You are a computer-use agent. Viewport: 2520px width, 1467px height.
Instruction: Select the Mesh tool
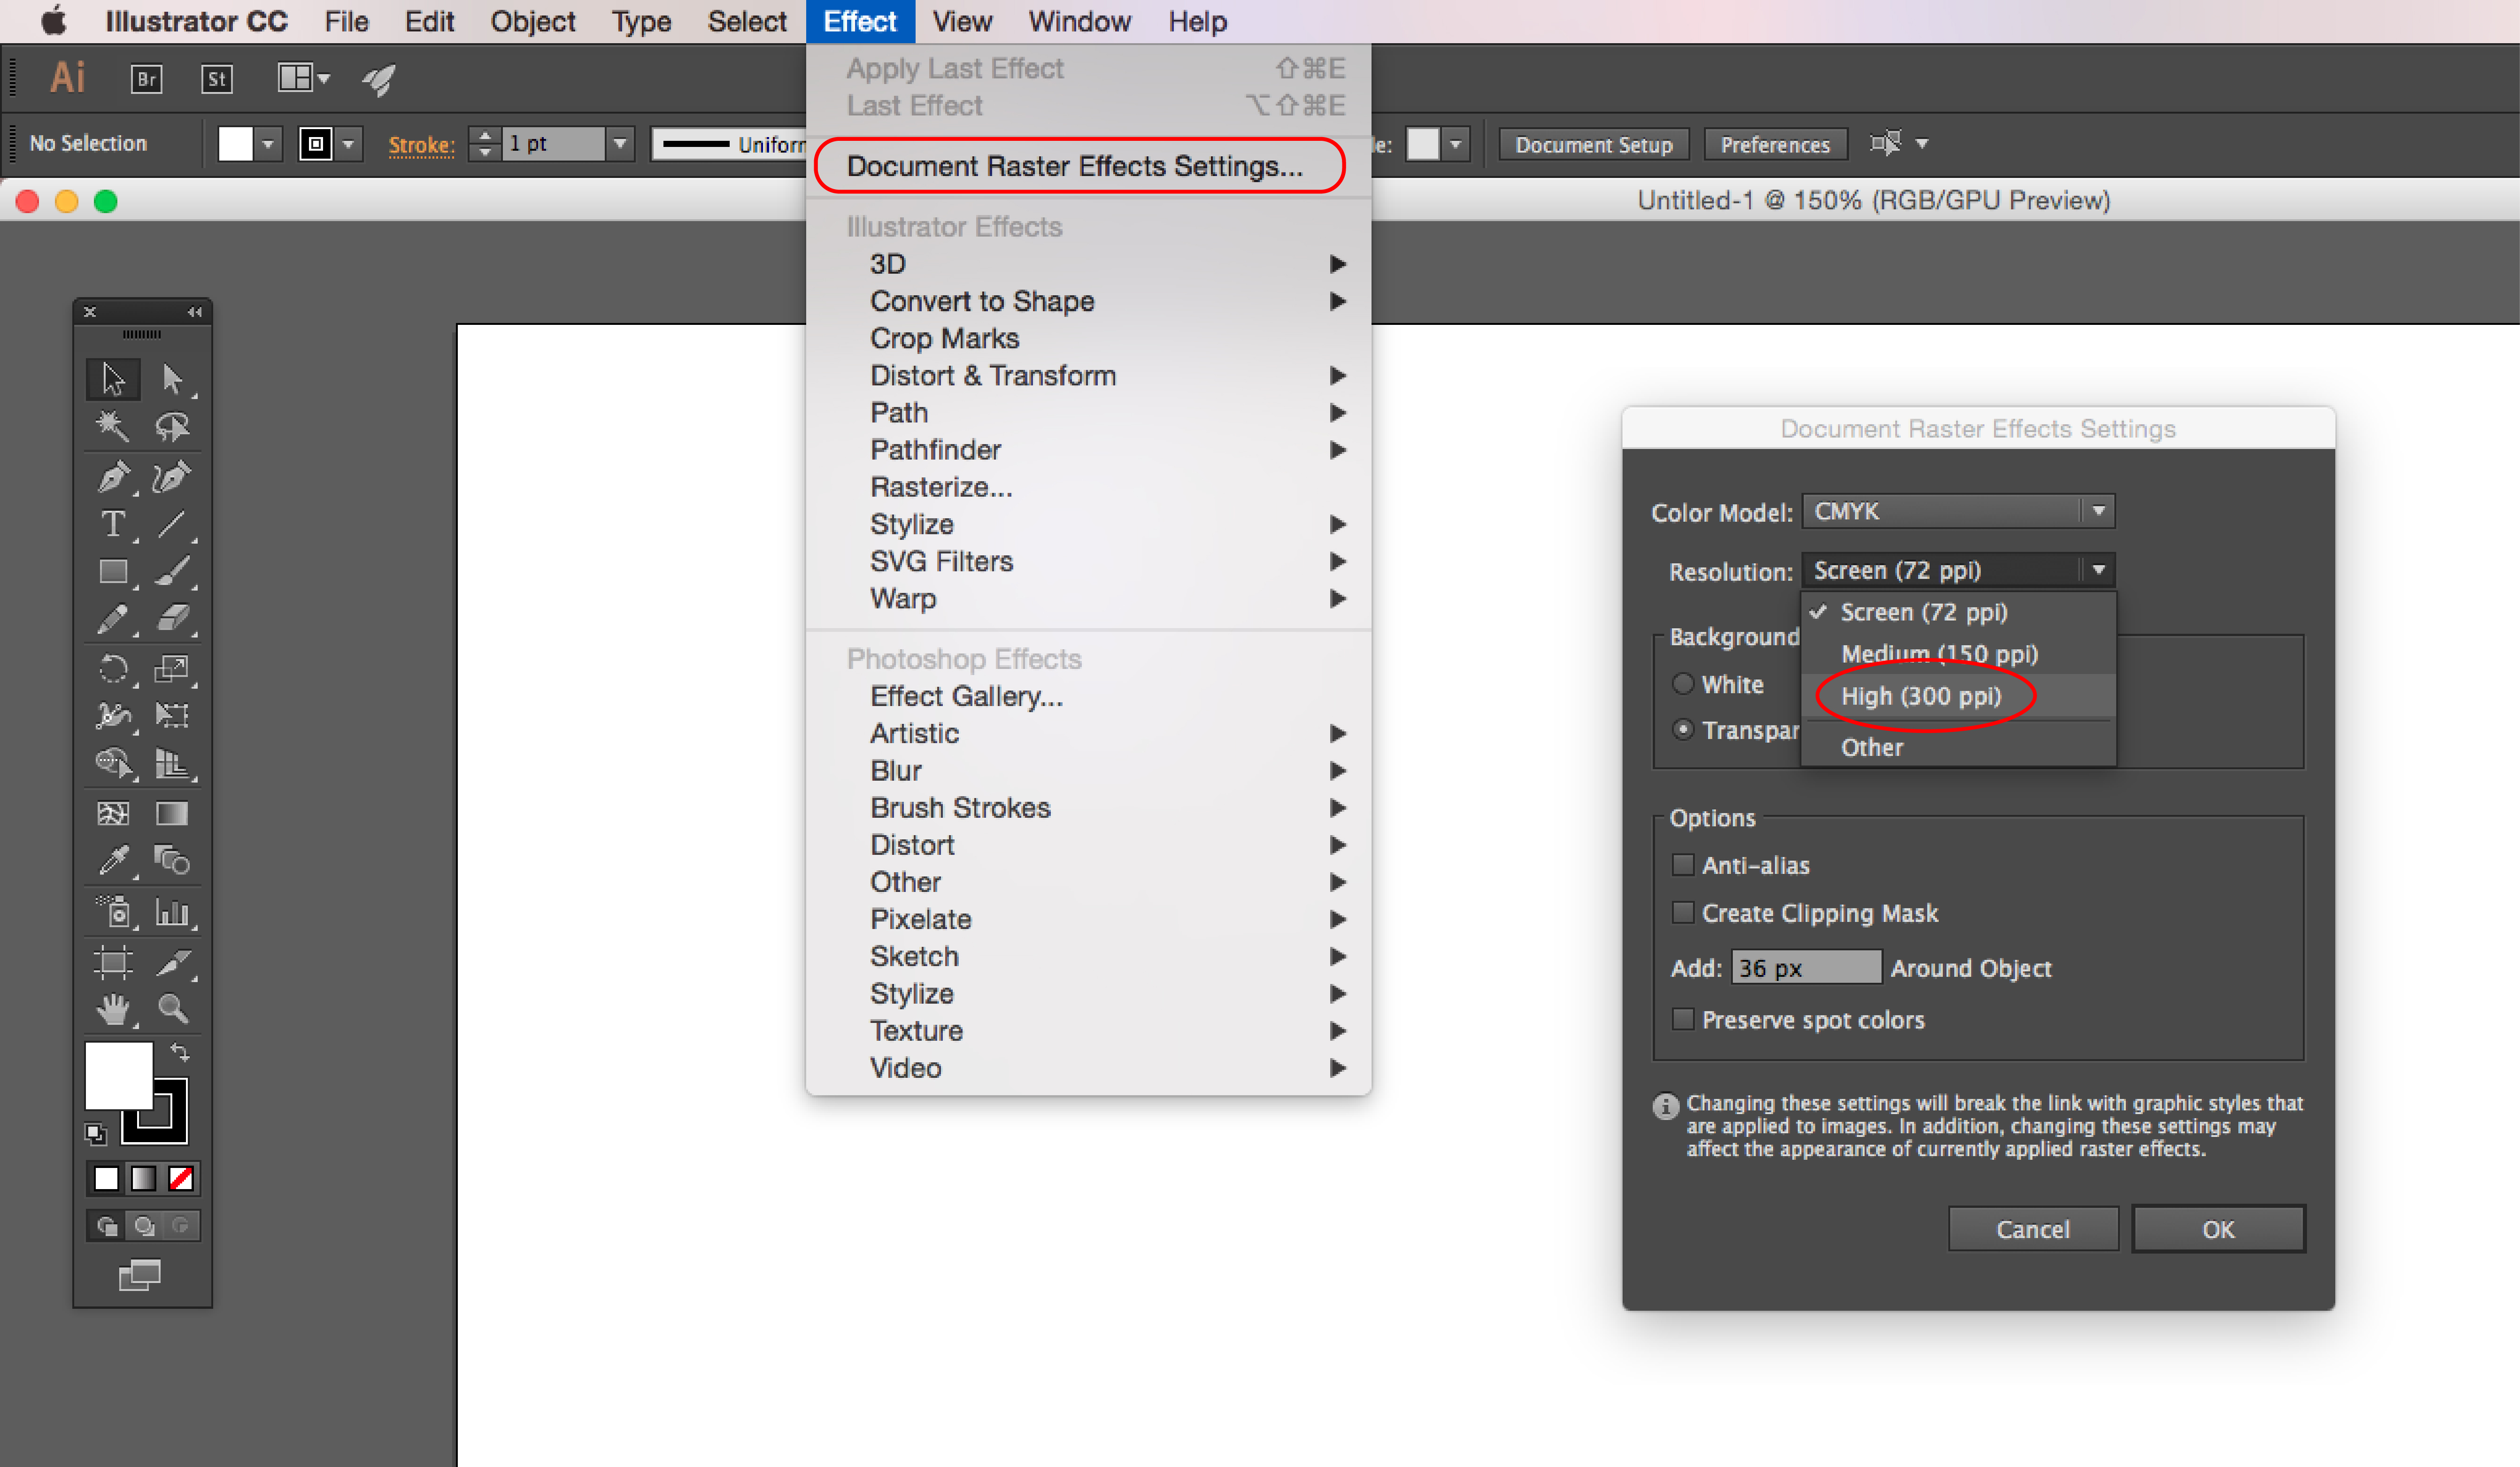coord(113,813)
